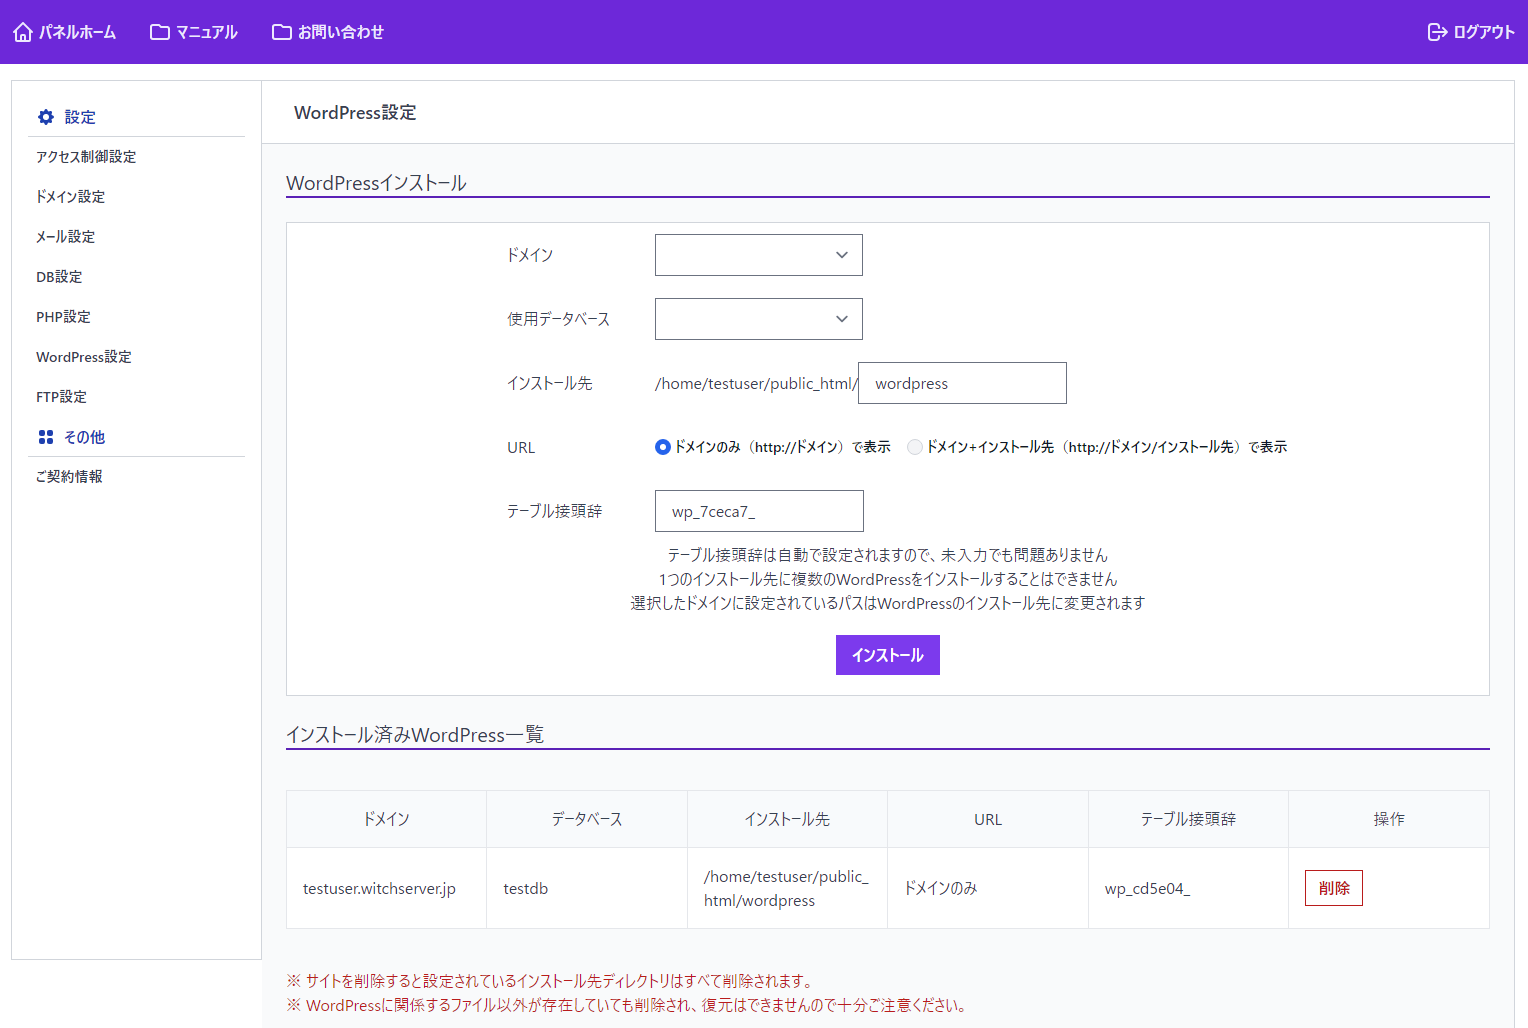This screenshot has height=1028, width=1528.
Task: Click the データベース column header
Action: (587, 819)
